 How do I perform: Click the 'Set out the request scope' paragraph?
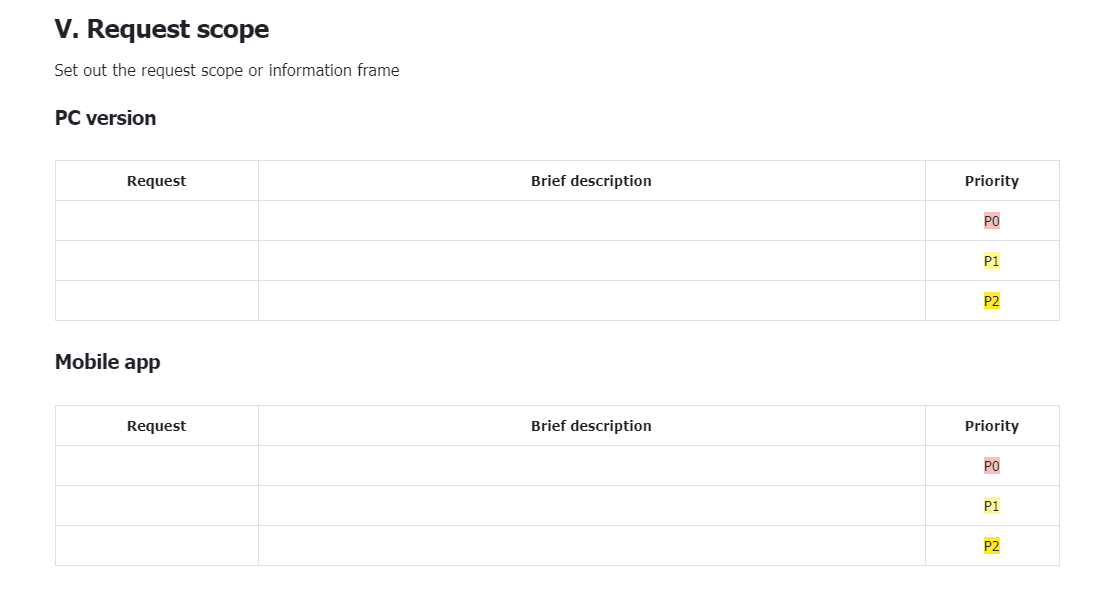coord(227,70)
